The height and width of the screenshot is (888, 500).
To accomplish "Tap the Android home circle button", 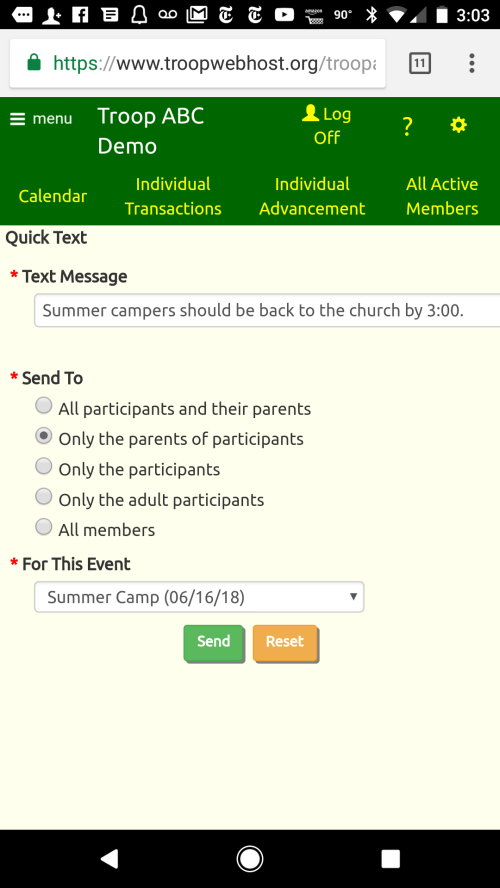I will [250, 859].
